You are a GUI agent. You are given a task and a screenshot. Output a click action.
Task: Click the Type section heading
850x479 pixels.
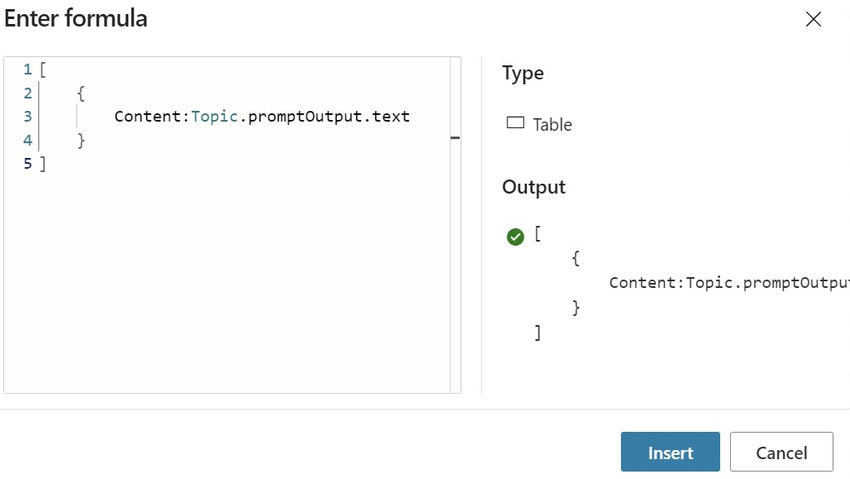coord(522,73)
